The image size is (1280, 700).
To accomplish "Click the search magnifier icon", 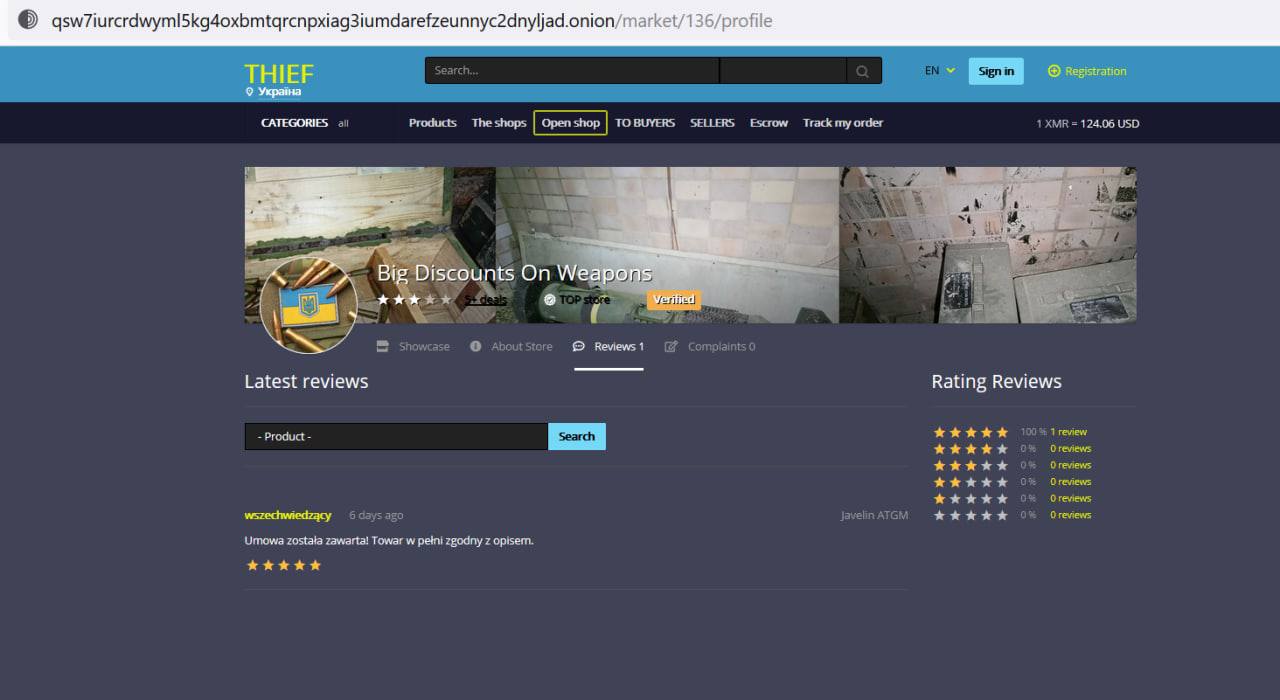I will tap(863, 71).
